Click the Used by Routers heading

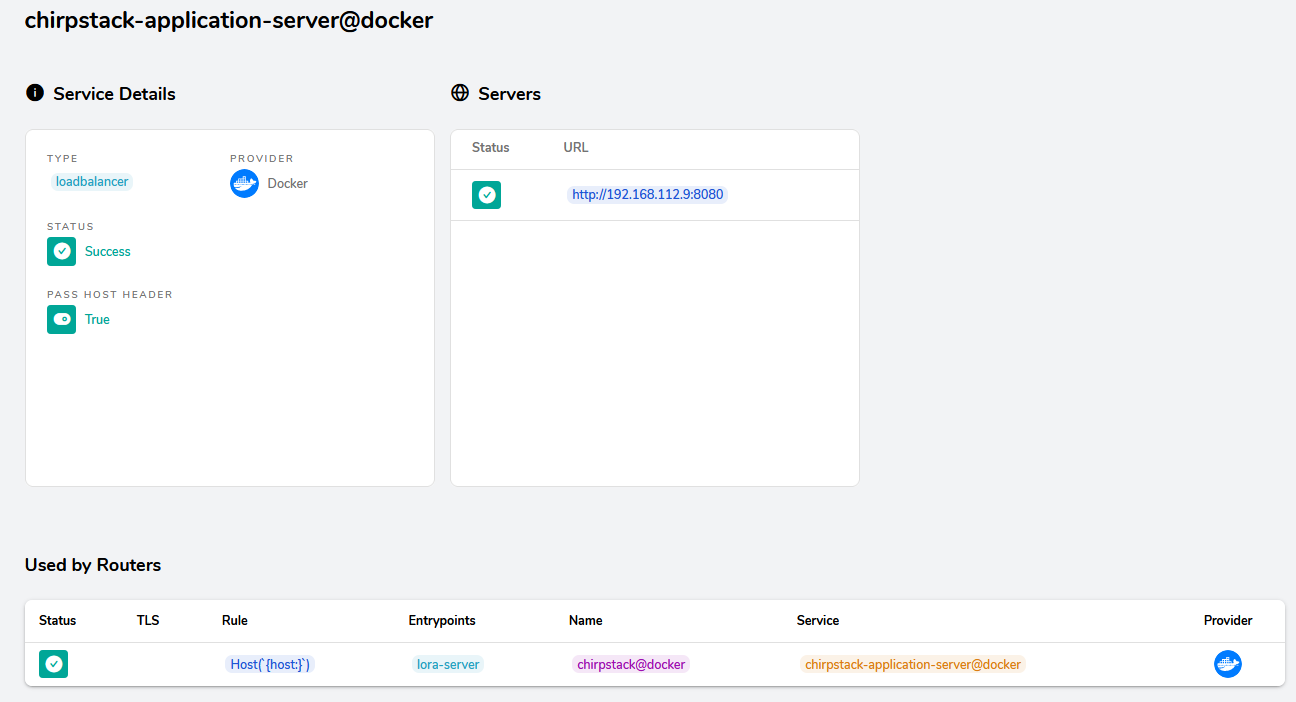(93, 565)
